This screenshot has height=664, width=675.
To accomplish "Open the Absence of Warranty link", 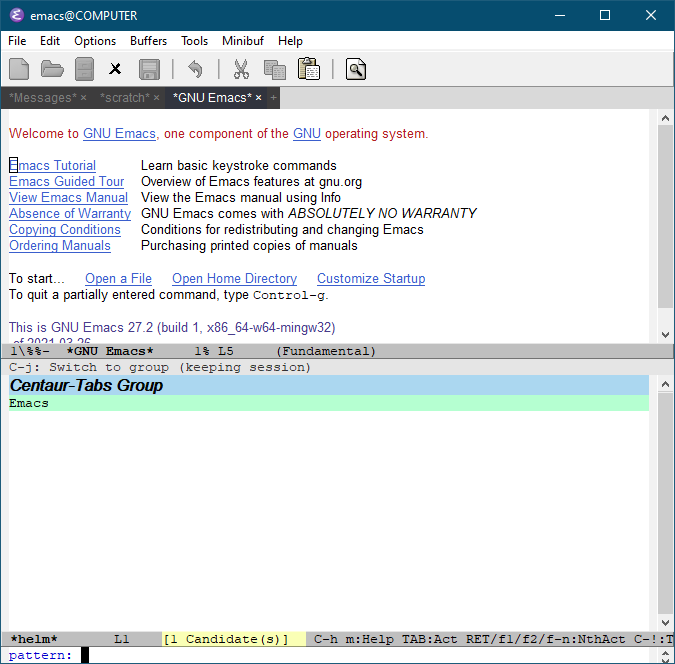I will (70, 213).
